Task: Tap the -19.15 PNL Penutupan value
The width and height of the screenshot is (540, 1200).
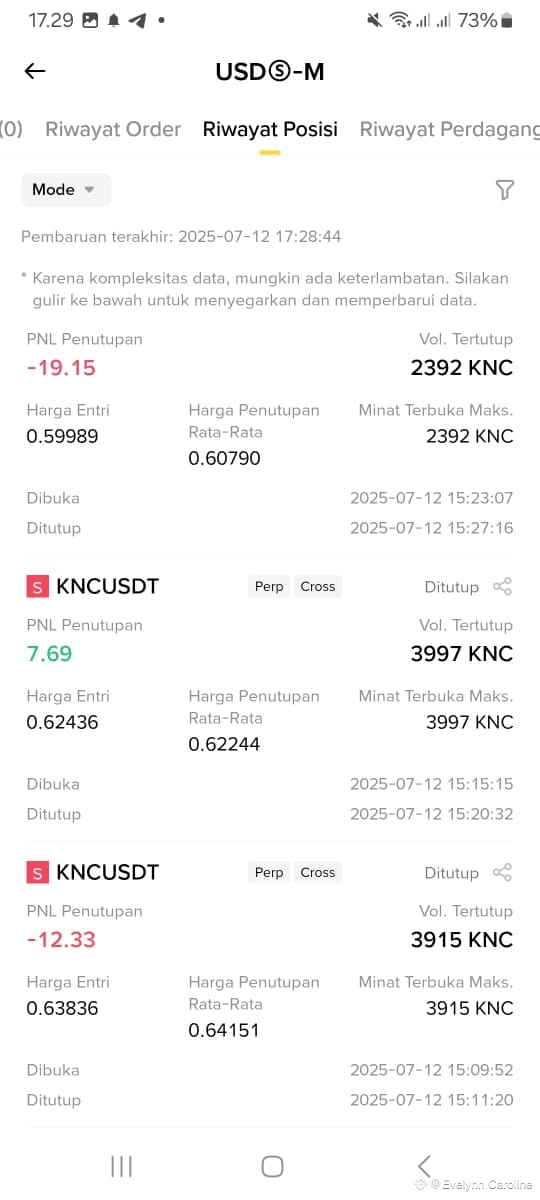Action: pyautogui.click(x=61, y=368)
